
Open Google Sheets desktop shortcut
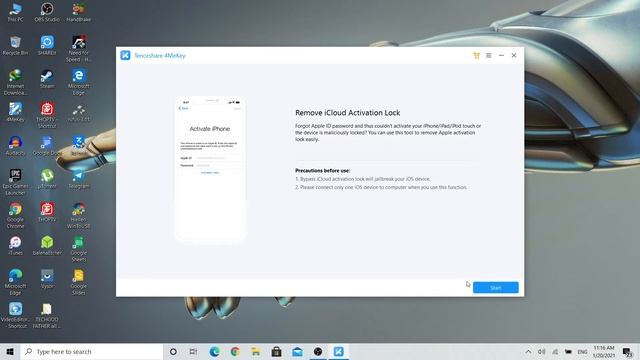(78, 249)
